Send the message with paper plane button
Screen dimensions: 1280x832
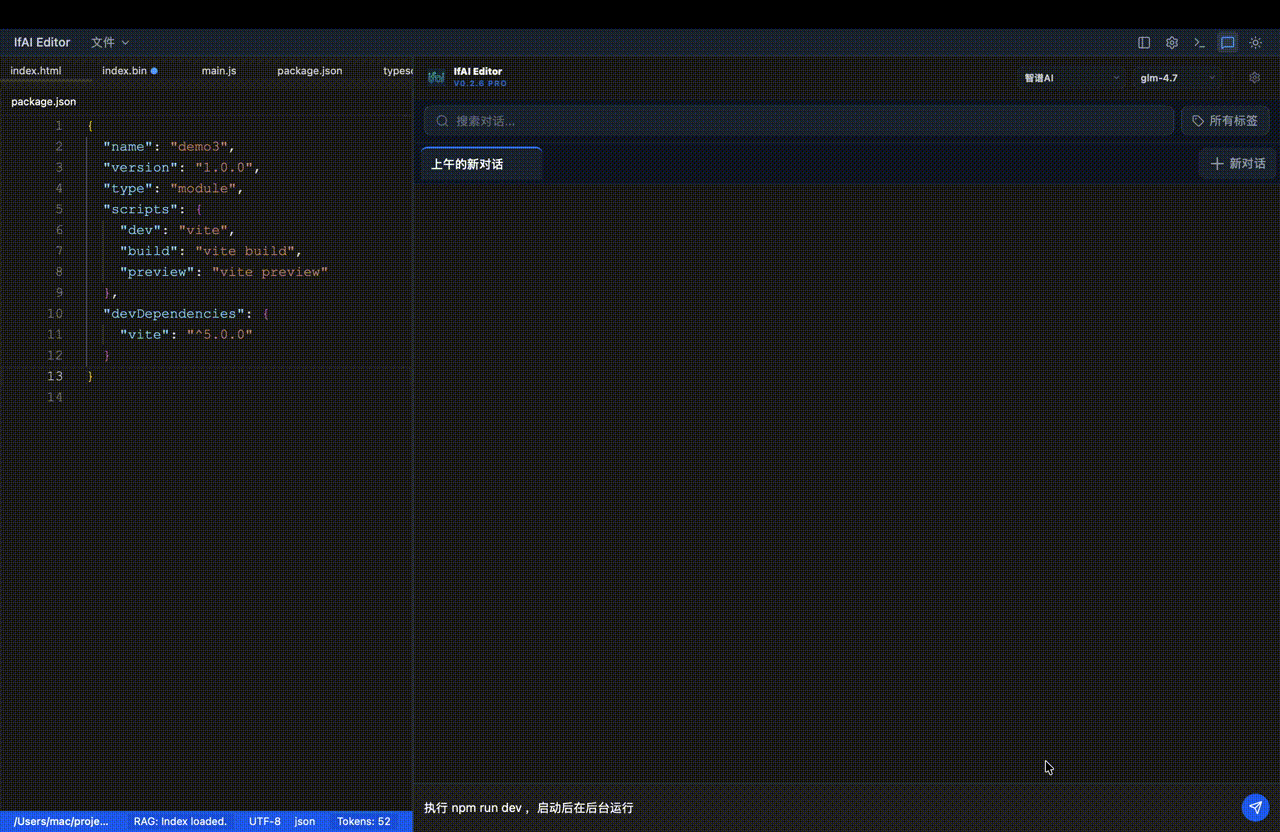tap(1255, 807)
